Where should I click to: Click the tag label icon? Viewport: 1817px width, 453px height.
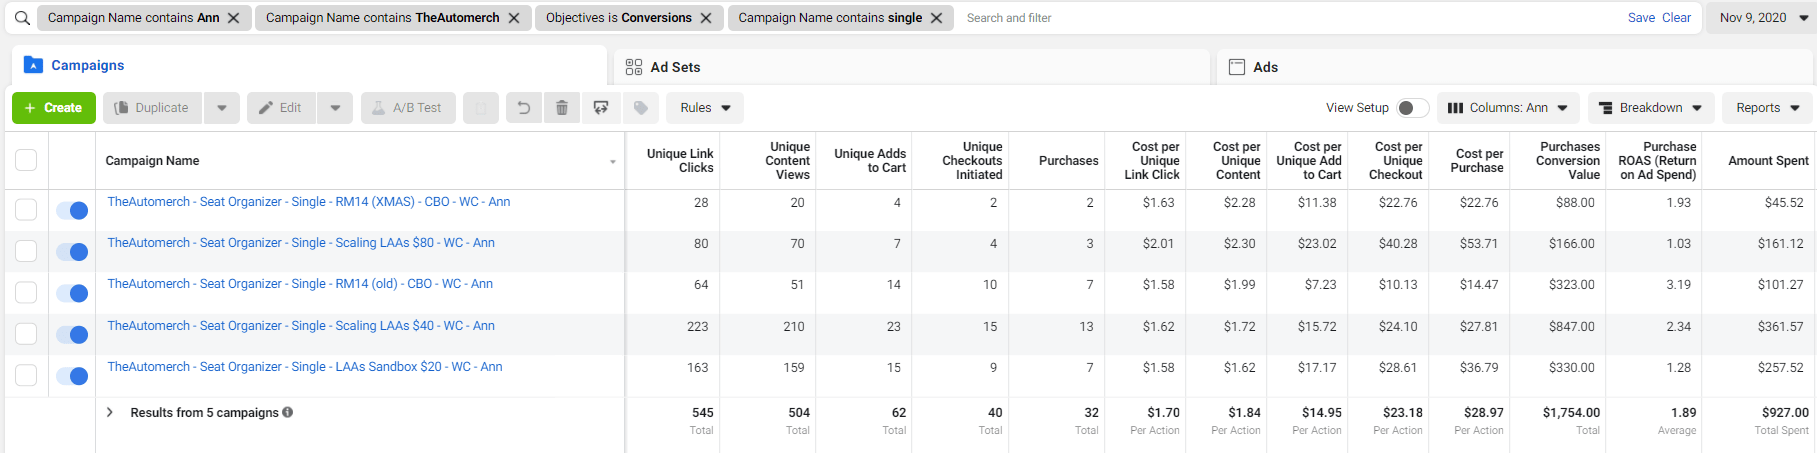(x=641, y=108)
